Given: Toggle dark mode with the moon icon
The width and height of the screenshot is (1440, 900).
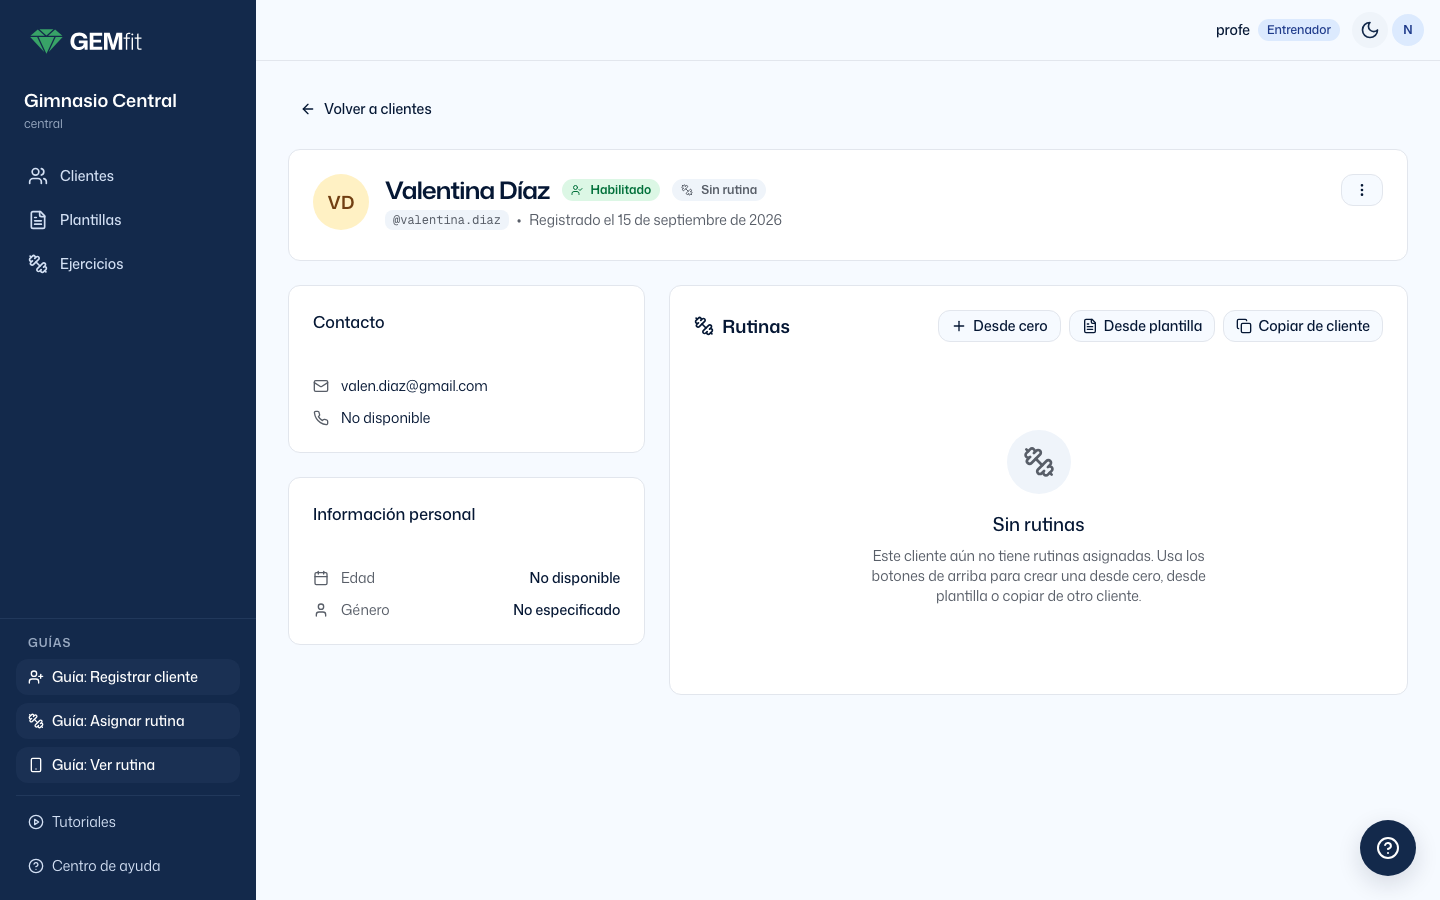Looking at the screenshot, I should [x=1370, y=30].
